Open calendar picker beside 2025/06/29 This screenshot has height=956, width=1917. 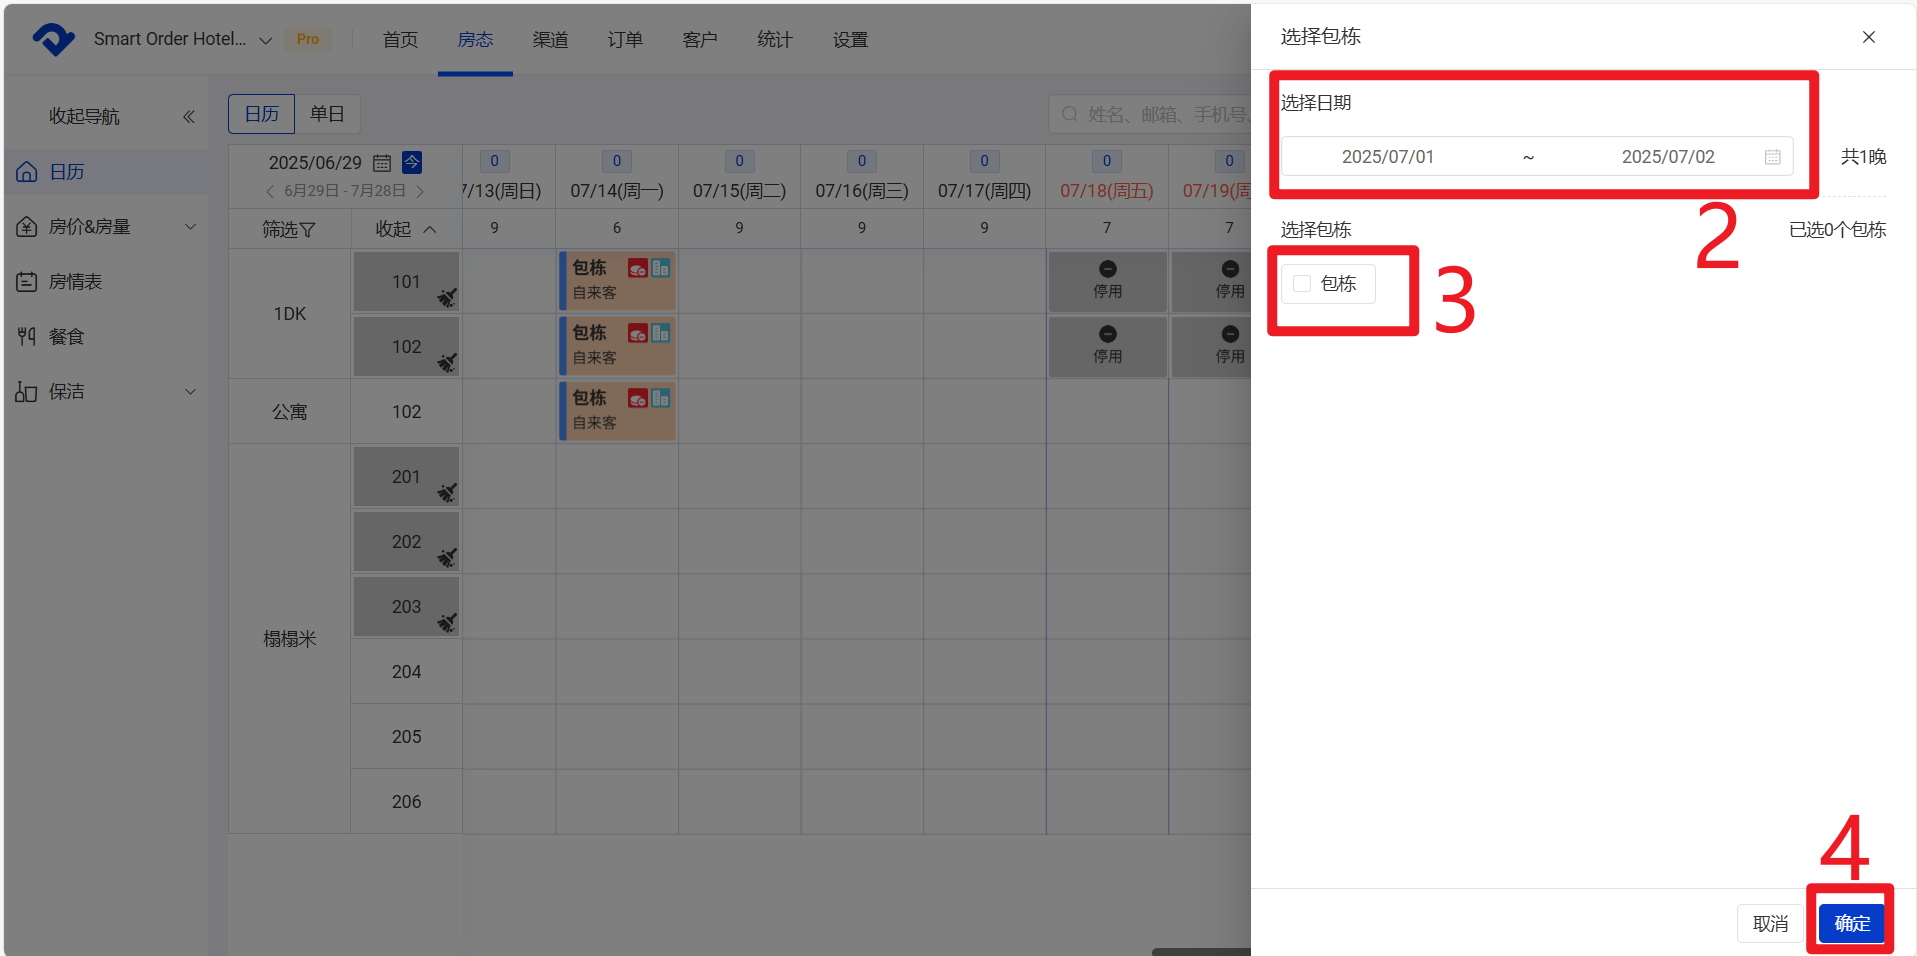(382, 163)
